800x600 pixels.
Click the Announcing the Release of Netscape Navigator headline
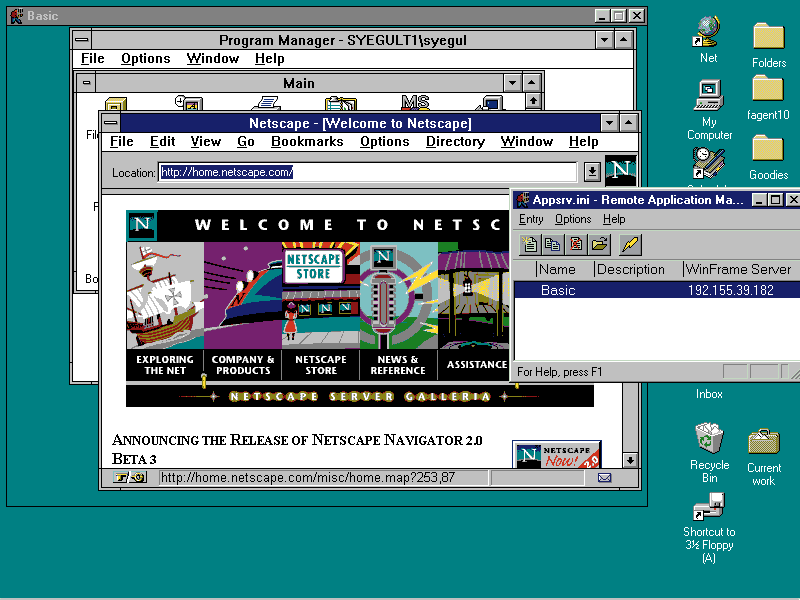[x=297, y=449]
